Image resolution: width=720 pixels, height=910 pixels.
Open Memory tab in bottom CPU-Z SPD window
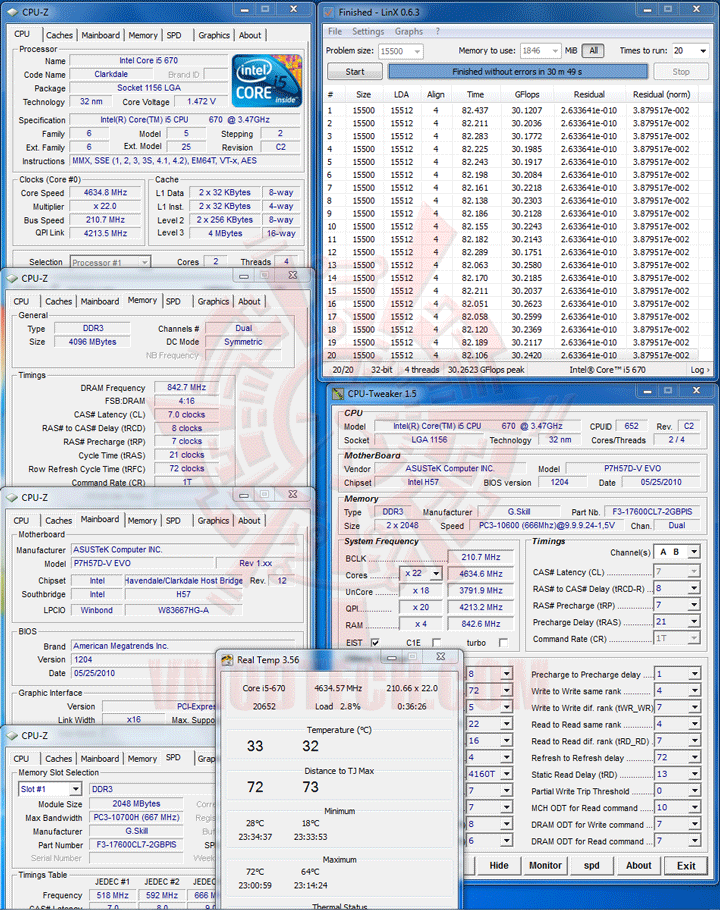tap(142, 759)
